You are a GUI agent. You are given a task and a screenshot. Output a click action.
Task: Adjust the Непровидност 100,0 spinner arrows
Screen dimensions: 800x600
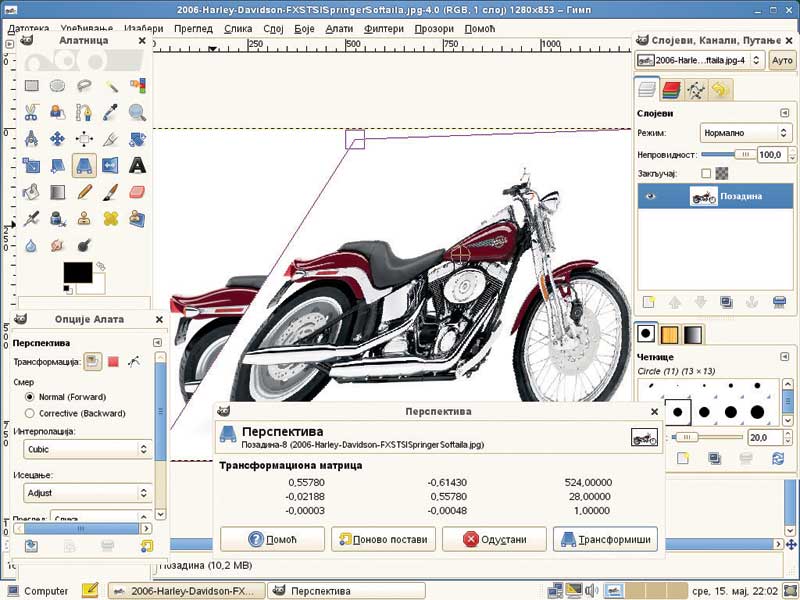(792, 155)
